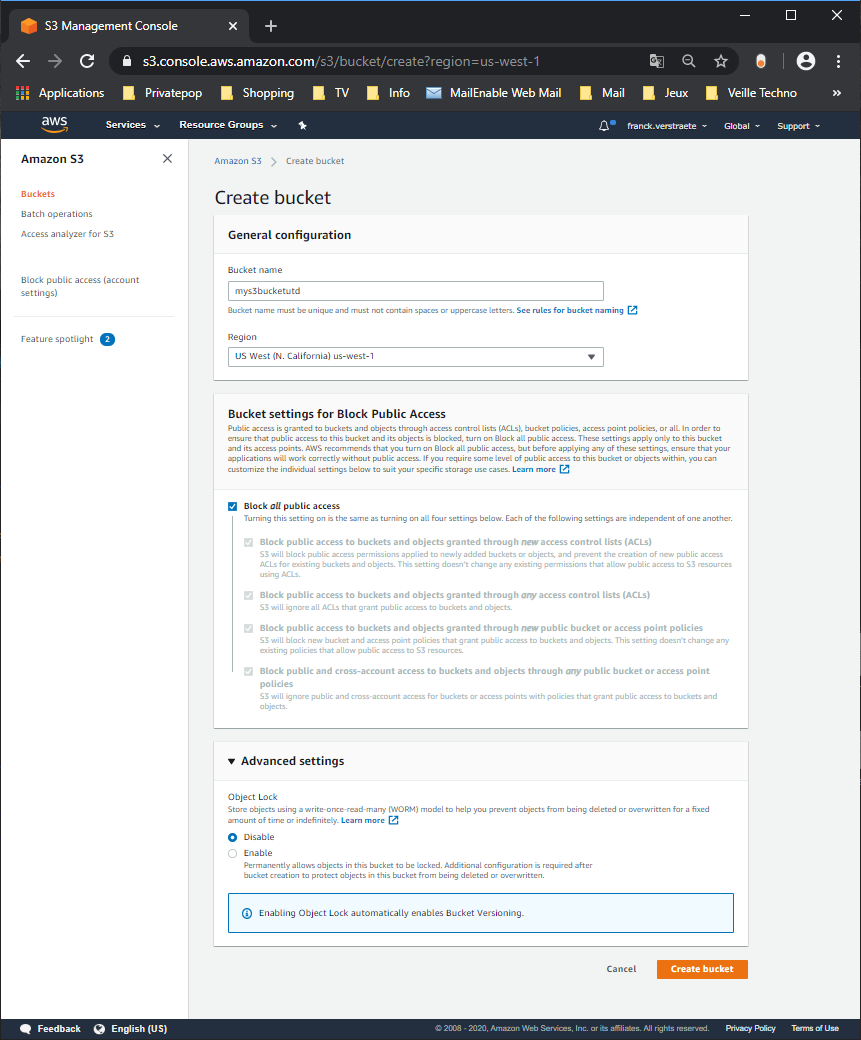Click the Cancel button
The image size is (861, 1040).
[621, 969]
